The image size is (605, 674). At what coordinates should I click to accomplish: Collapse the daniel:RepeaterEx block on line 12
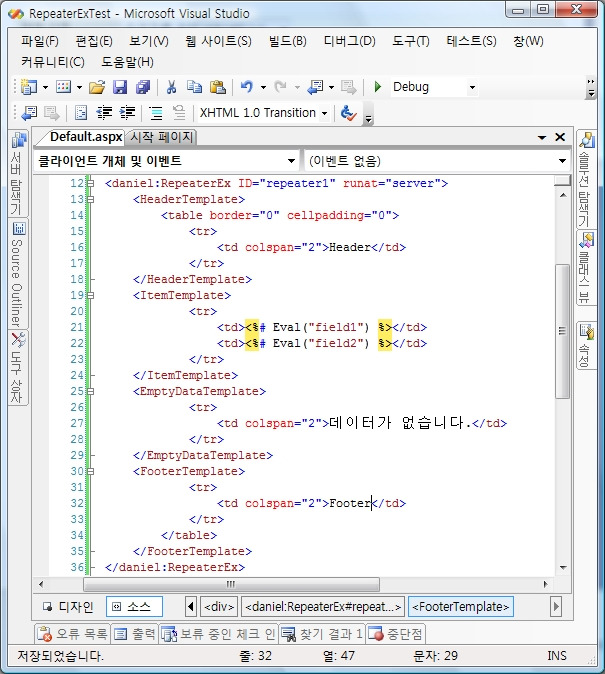(91, 184)
